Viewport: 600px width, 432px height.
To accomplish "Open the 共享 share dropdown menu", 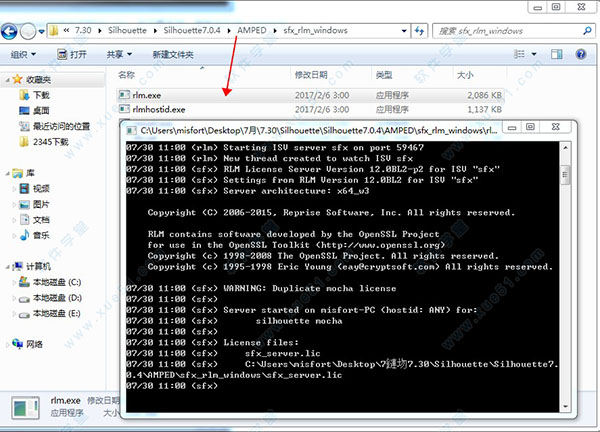I will pyautogui.click(x=119, y=54).
